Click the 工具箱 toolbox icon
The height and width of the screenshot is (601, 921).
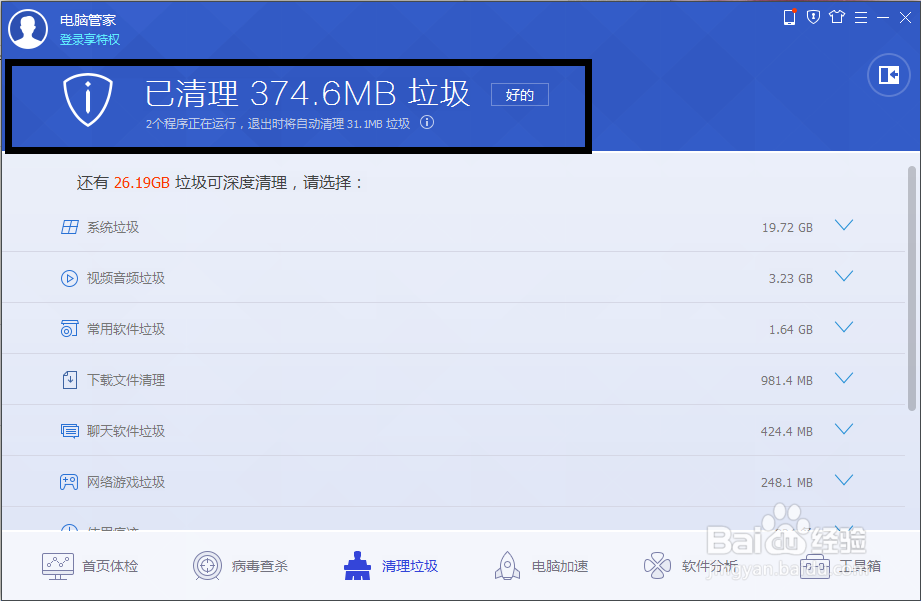[815, 566]
